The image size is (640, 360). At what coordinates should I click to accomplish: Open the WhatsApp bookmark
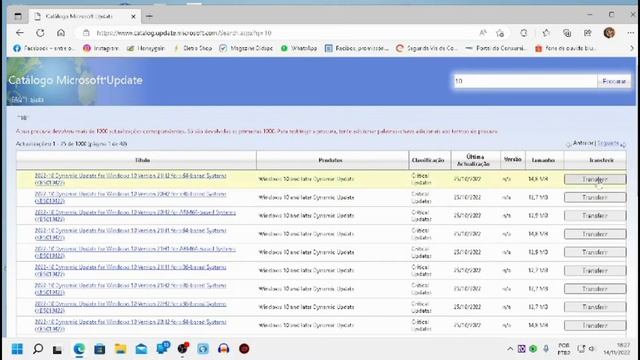click(299, 48)
